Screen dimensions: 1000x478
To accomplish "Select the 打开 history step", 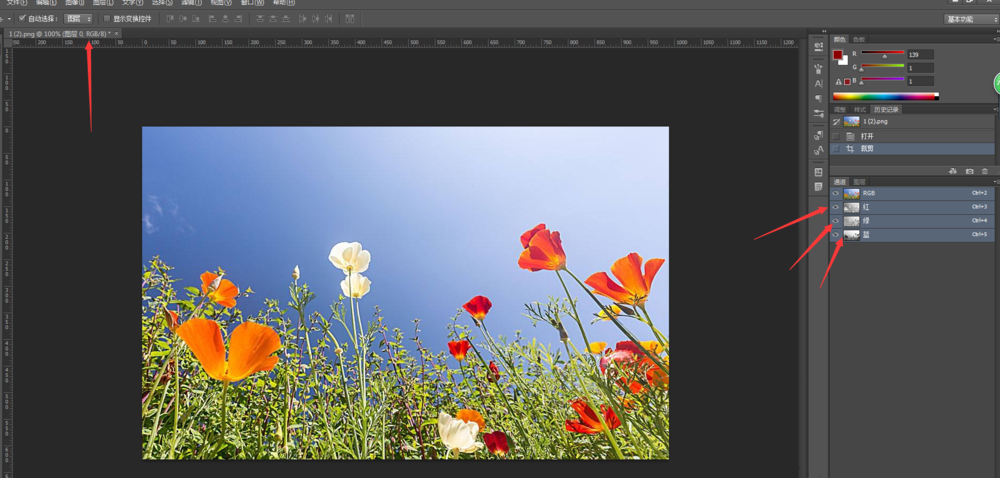I will [x=867, y=135].
